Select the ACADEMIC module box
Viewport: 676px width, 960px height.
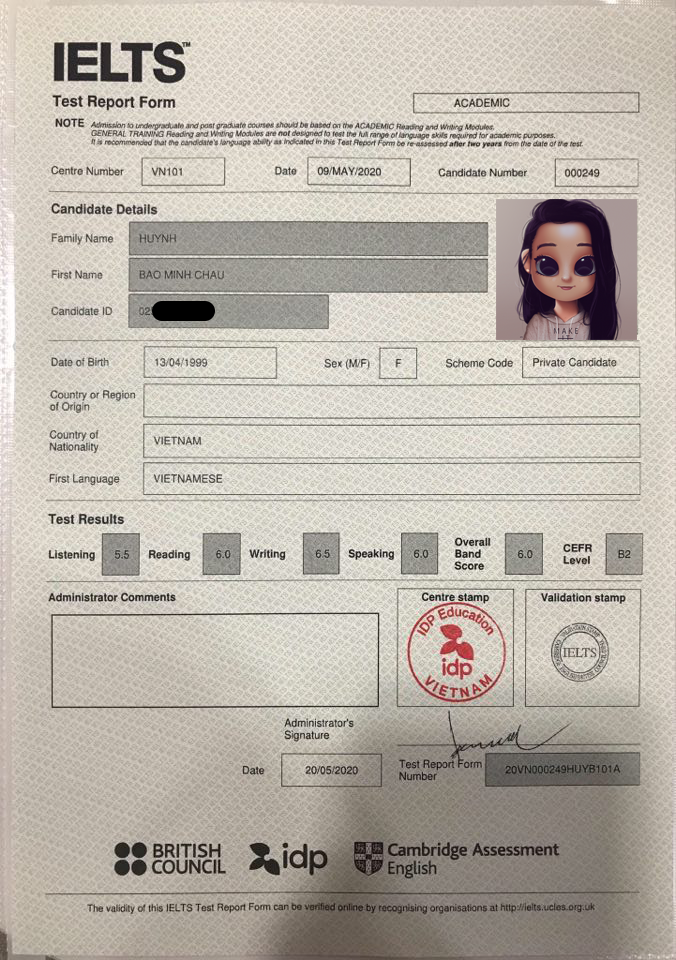coord(526,103)
